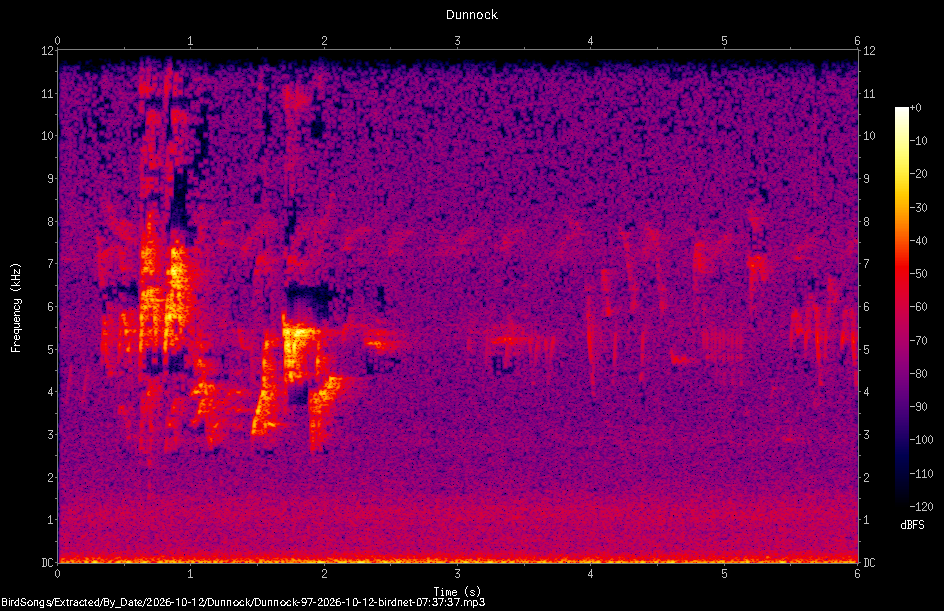This screenshot has width=944, height=611.
Task: Click the -90 value on the color scale
Action: (919, 407)
